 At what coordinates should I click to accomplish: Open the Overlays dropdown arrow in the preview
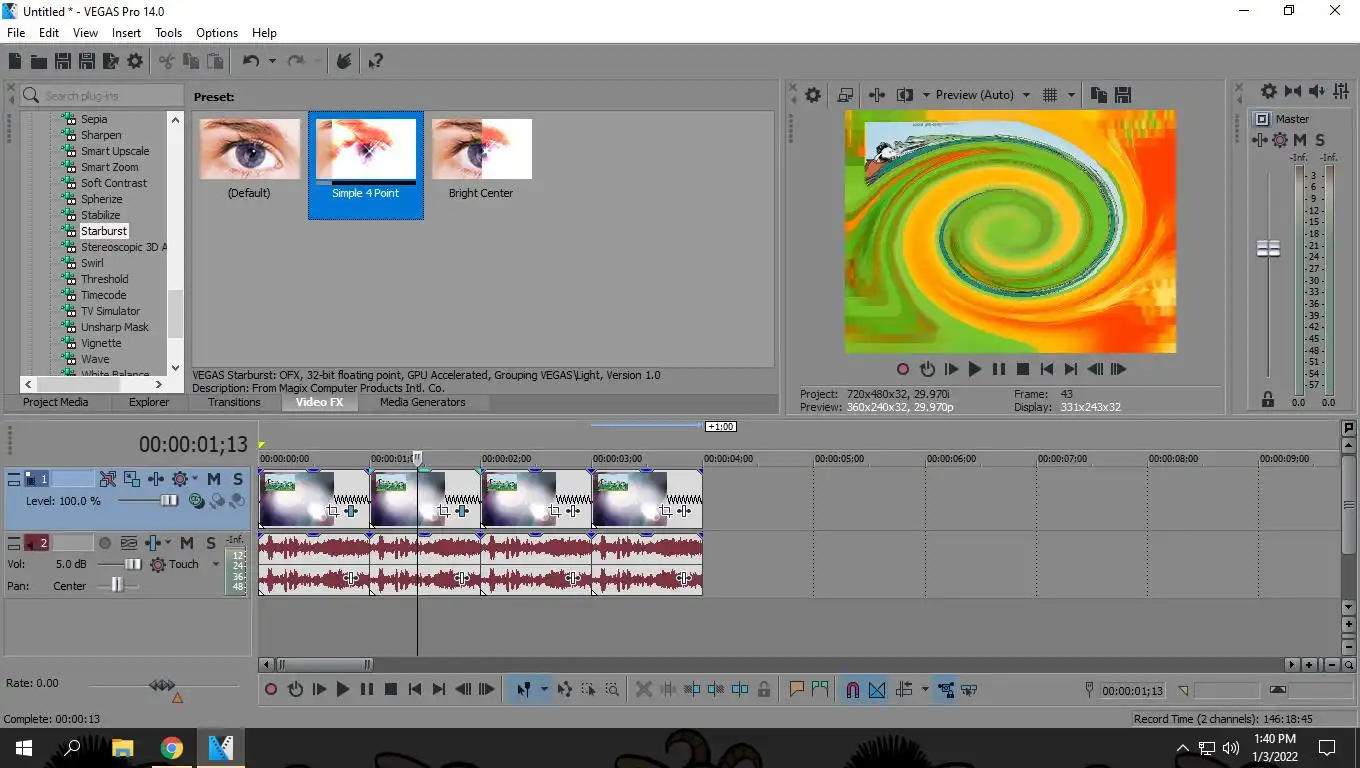[1071, 95]
